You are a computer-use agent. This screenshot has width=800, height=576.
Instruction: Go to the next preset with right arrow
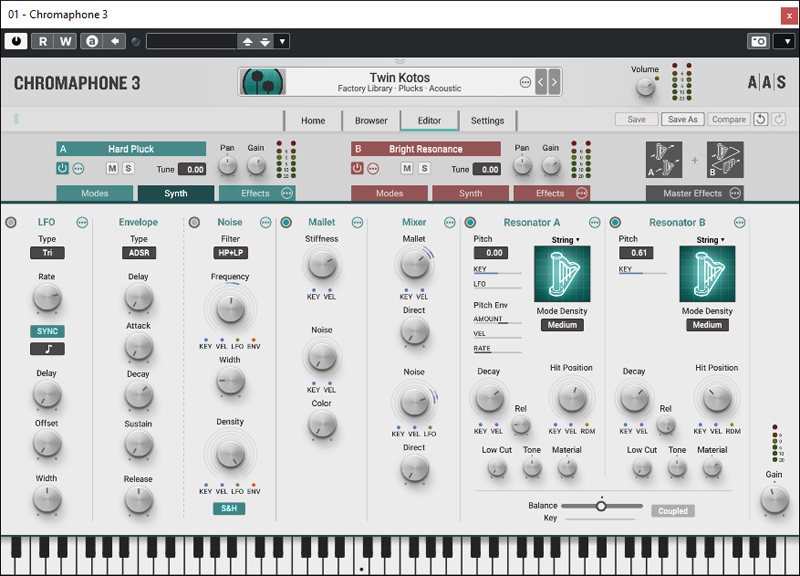[554, 82]
